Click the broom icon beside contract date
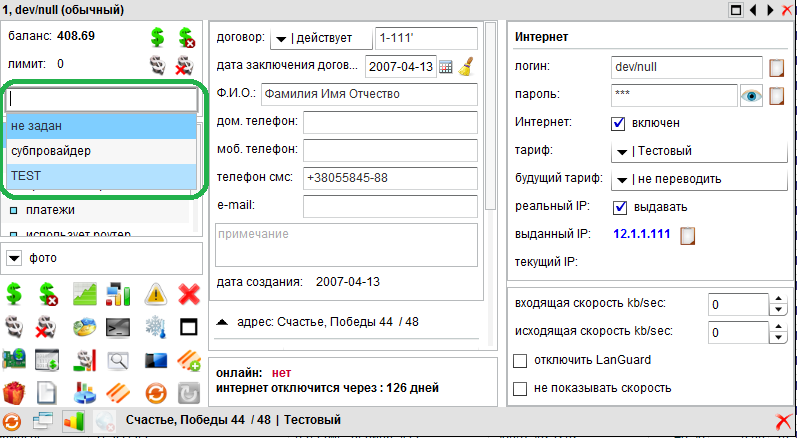Viewport: 797px width, 438px height. tap(465, 67)
